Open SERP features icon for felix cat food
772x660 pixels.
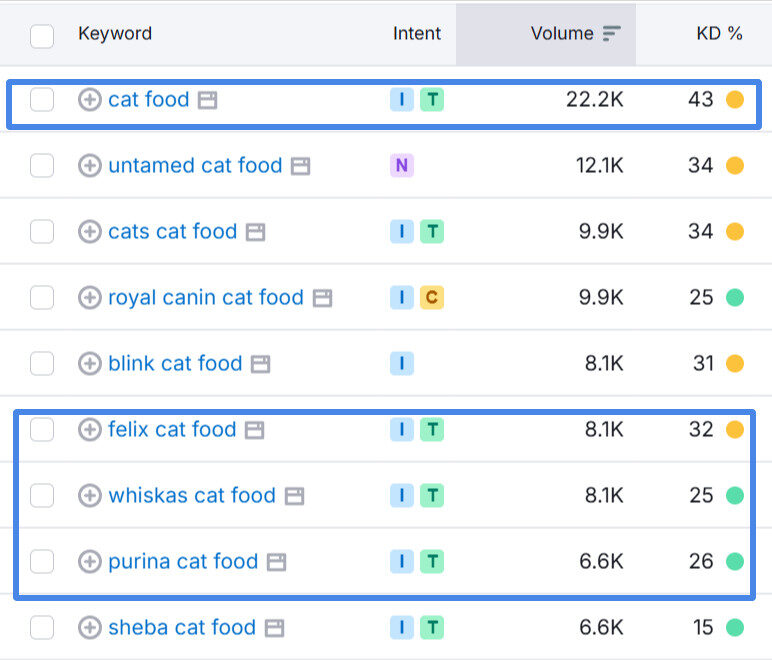(x=255, y=430)
